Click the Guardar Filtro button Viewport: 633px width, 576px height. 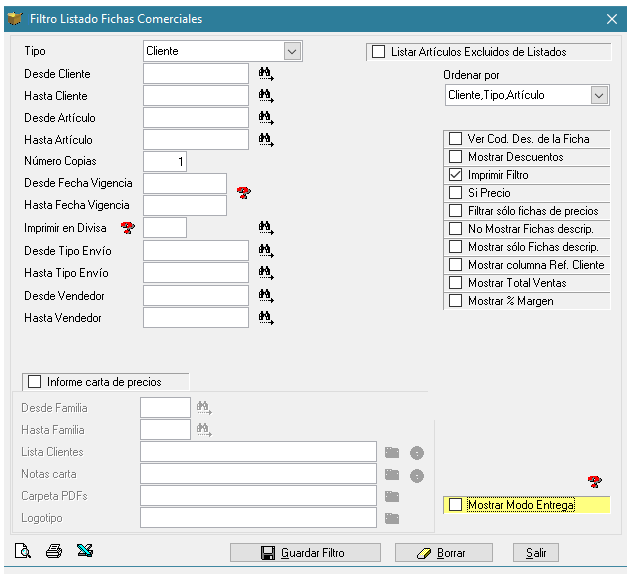[x=305, y=553]
